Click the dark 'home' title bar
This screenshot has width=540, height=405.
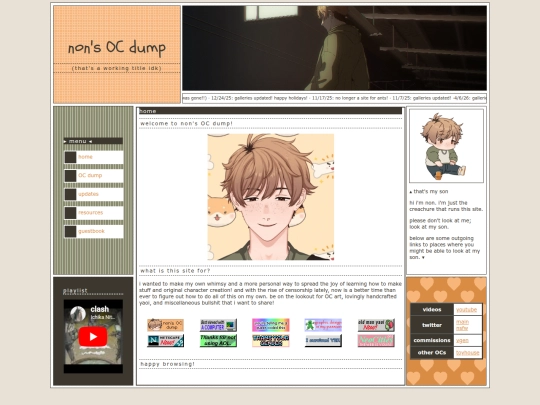pyautogui.click(x=270, y=111)
